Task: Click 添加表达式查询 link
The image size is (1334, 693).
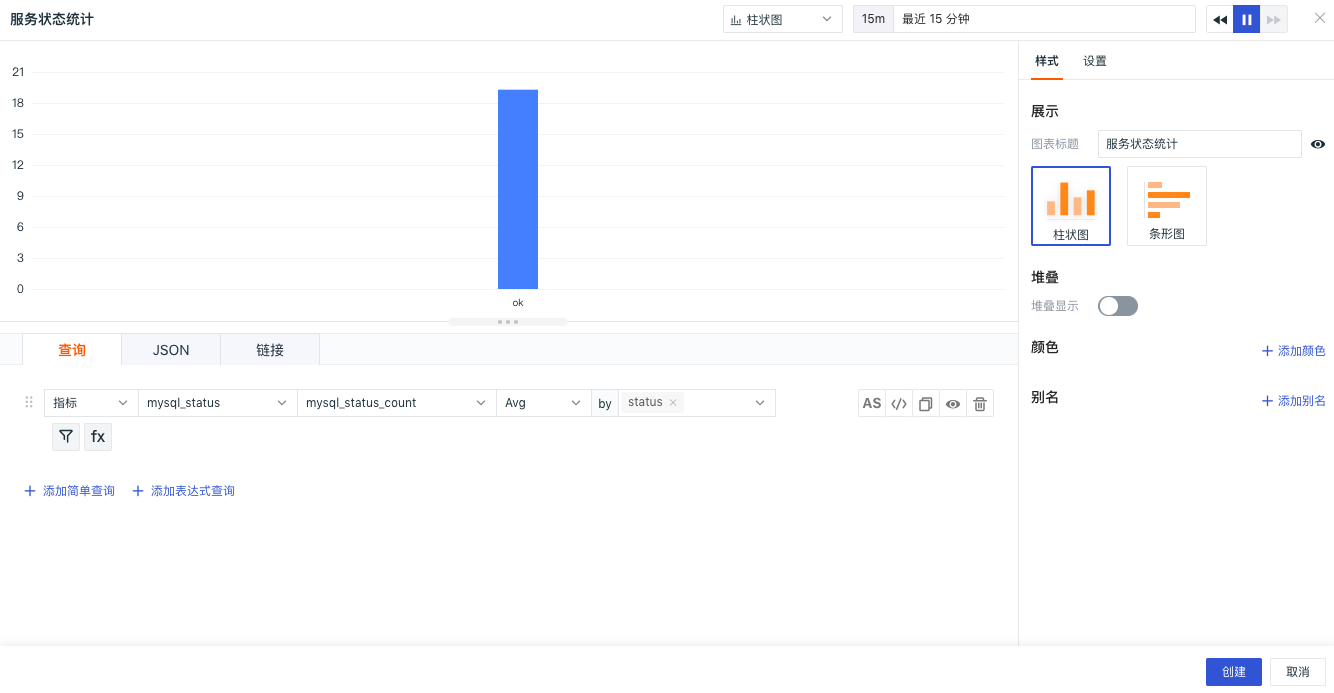Action: click(x=184, y=491)
